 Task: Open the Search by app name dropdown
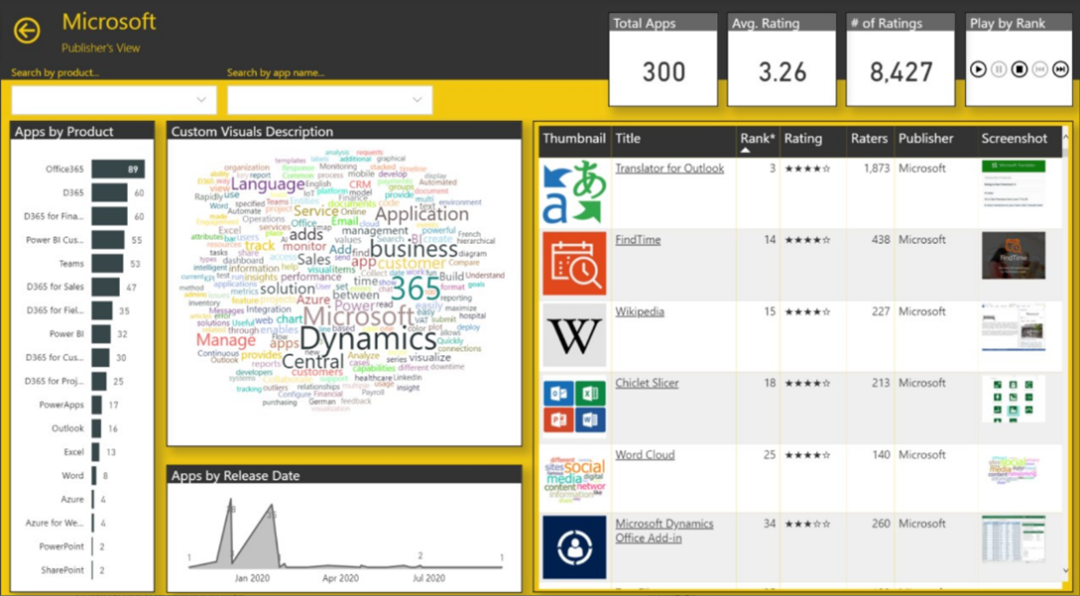click(x=330, y=100)
